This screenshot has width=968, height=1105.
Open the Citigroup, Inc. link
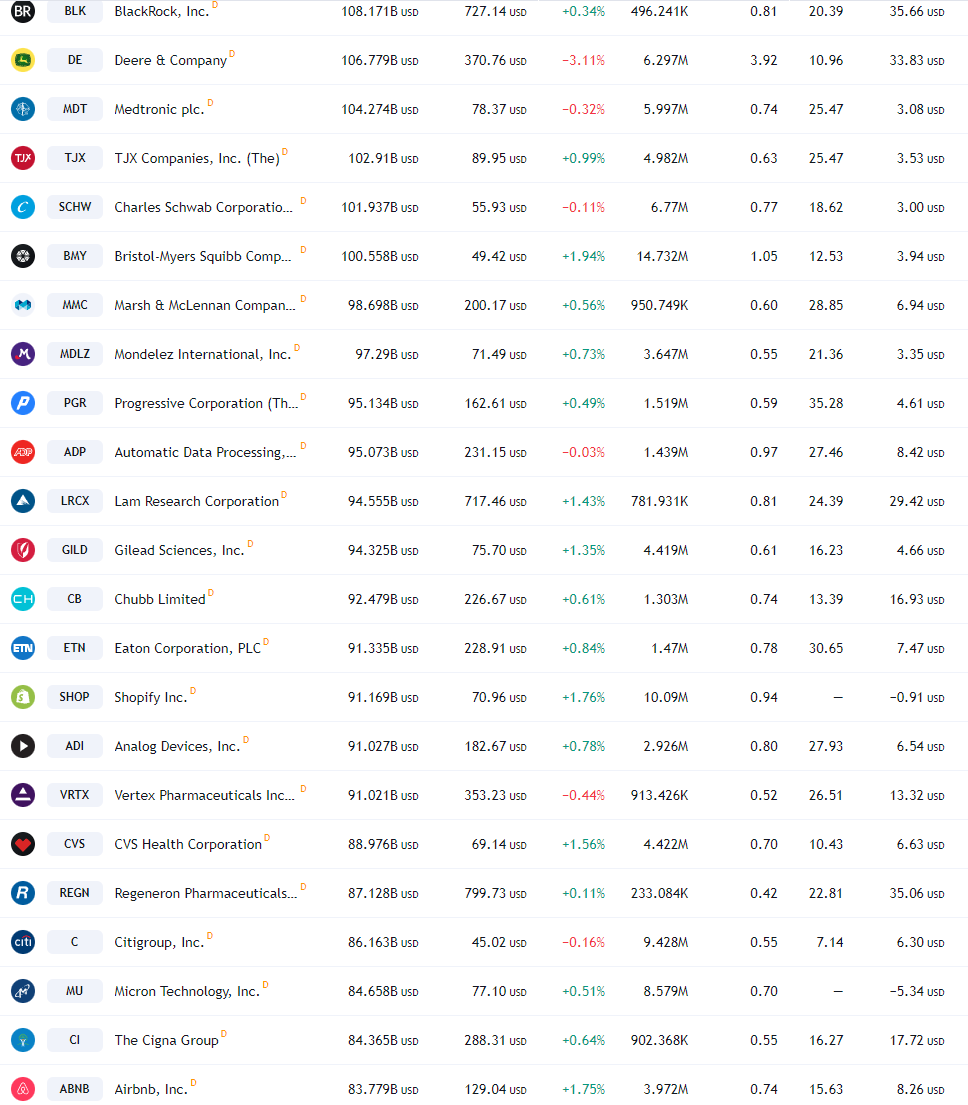(159, 942)
